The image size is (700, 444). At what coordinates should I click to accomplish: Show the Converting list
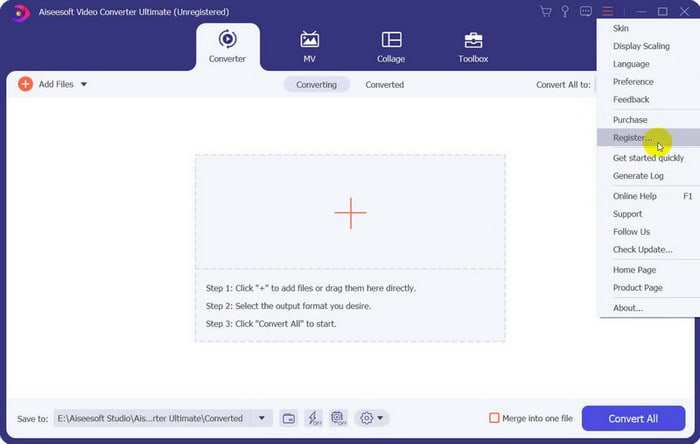coord(317,84)
